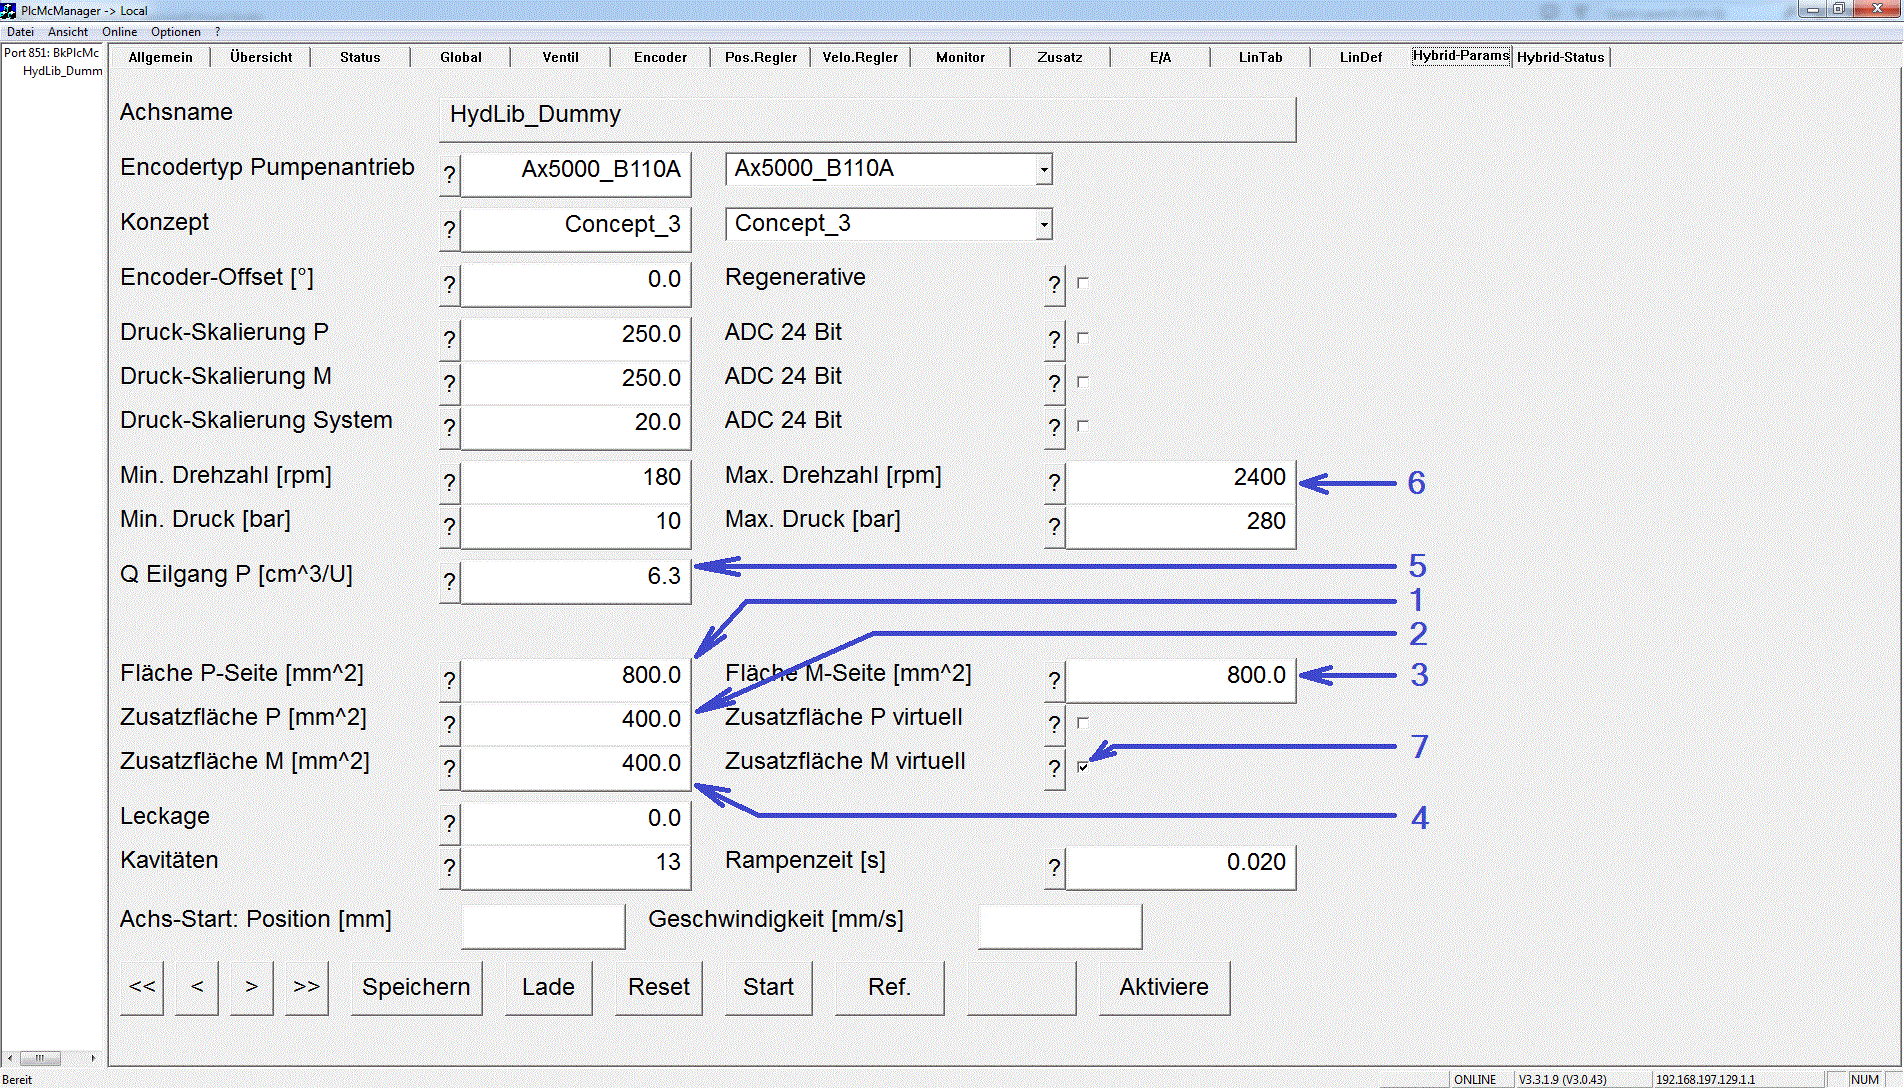Screen dimensions: 1904x1088
Task: Open help for Max. Druck
Action: [x=1055, y=527]
